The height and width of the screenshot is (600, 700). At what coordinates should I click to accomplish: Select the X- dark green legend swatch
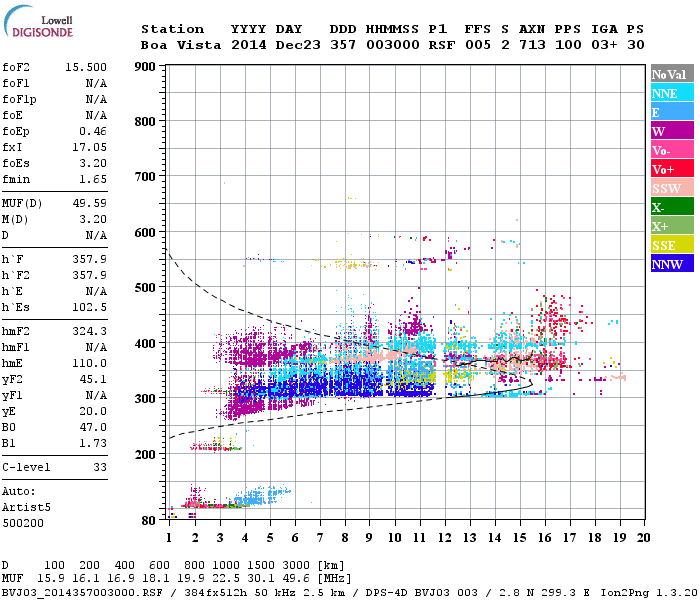pos(672,207)
